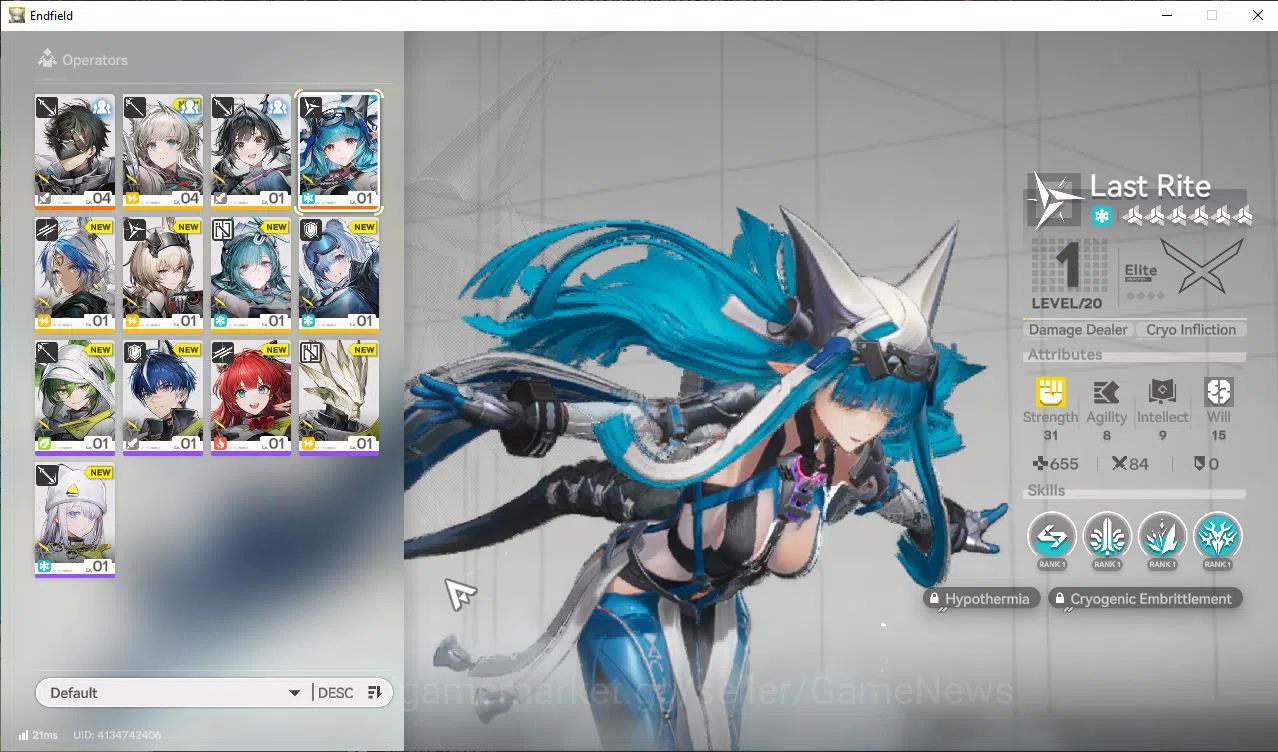Select the blonde horned-helmet NEW operator card
The image size is (1278, 752).
163,275
